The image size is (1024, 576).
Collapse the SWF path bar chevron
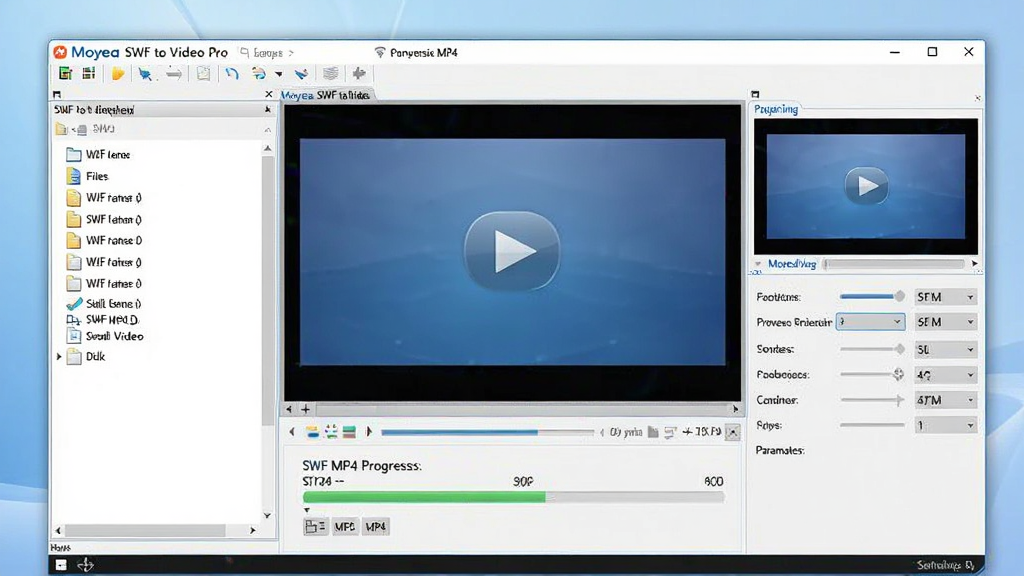pyautogui.click(x=268, y=129)
